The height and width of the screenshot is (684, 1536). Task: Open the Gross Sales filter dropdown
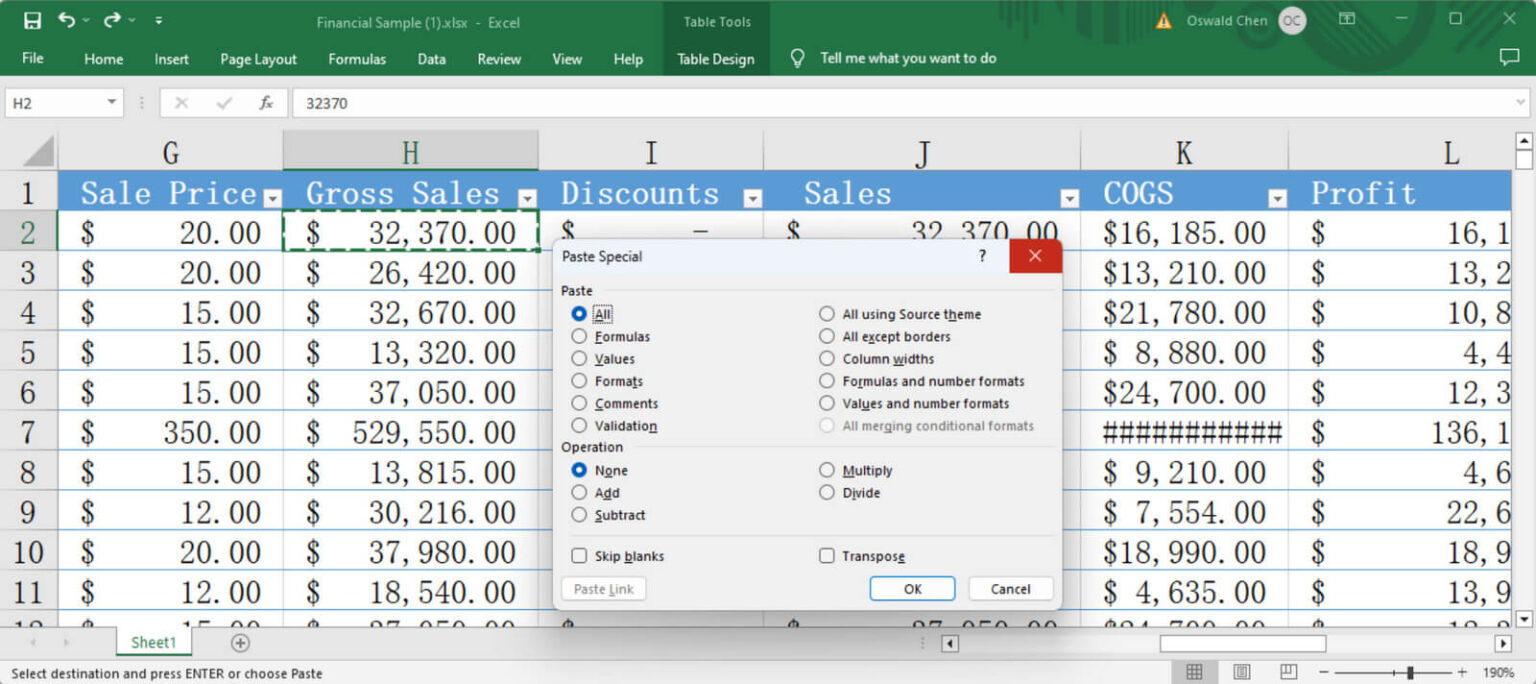(x=527, y=198)
